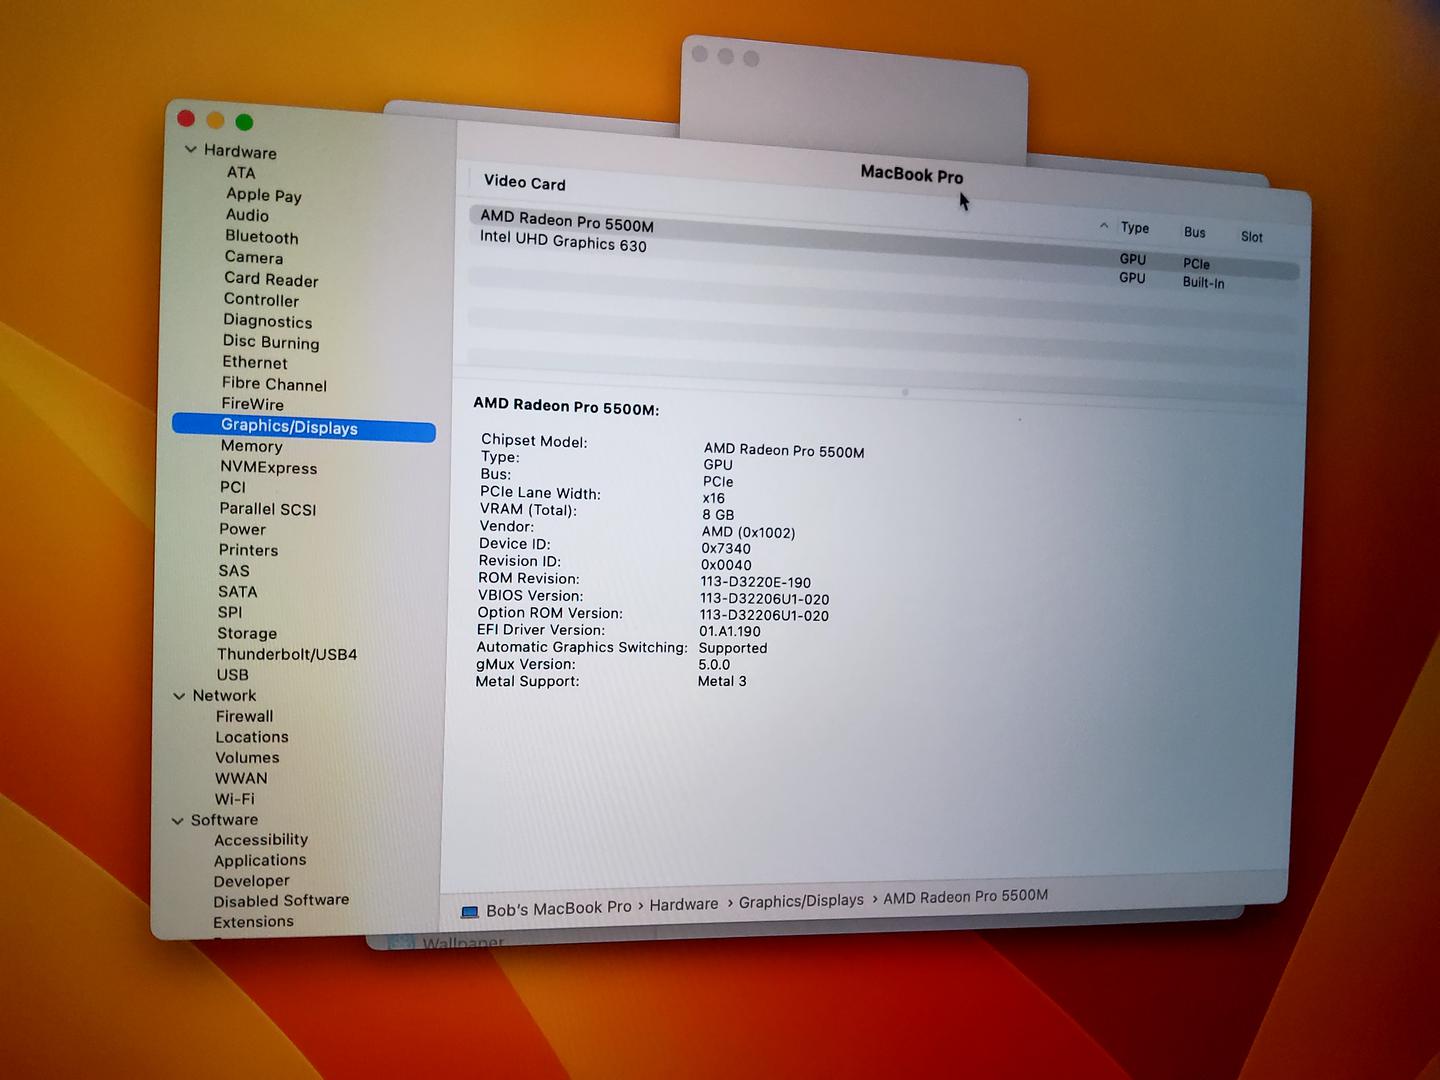This screenshot has height=1080, width=1440.
Task: Open Applications under Software
Action: pos(260,860)
